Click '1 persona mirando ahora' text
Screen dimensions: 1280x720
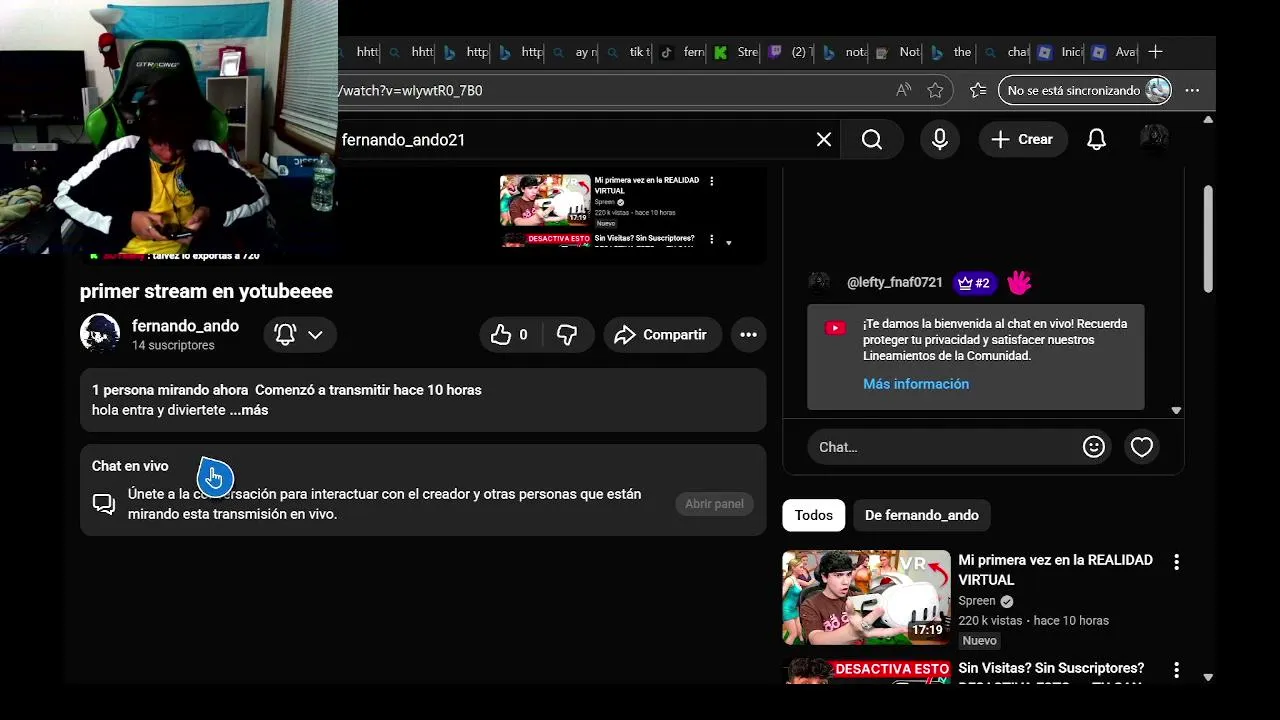point(170,390)
